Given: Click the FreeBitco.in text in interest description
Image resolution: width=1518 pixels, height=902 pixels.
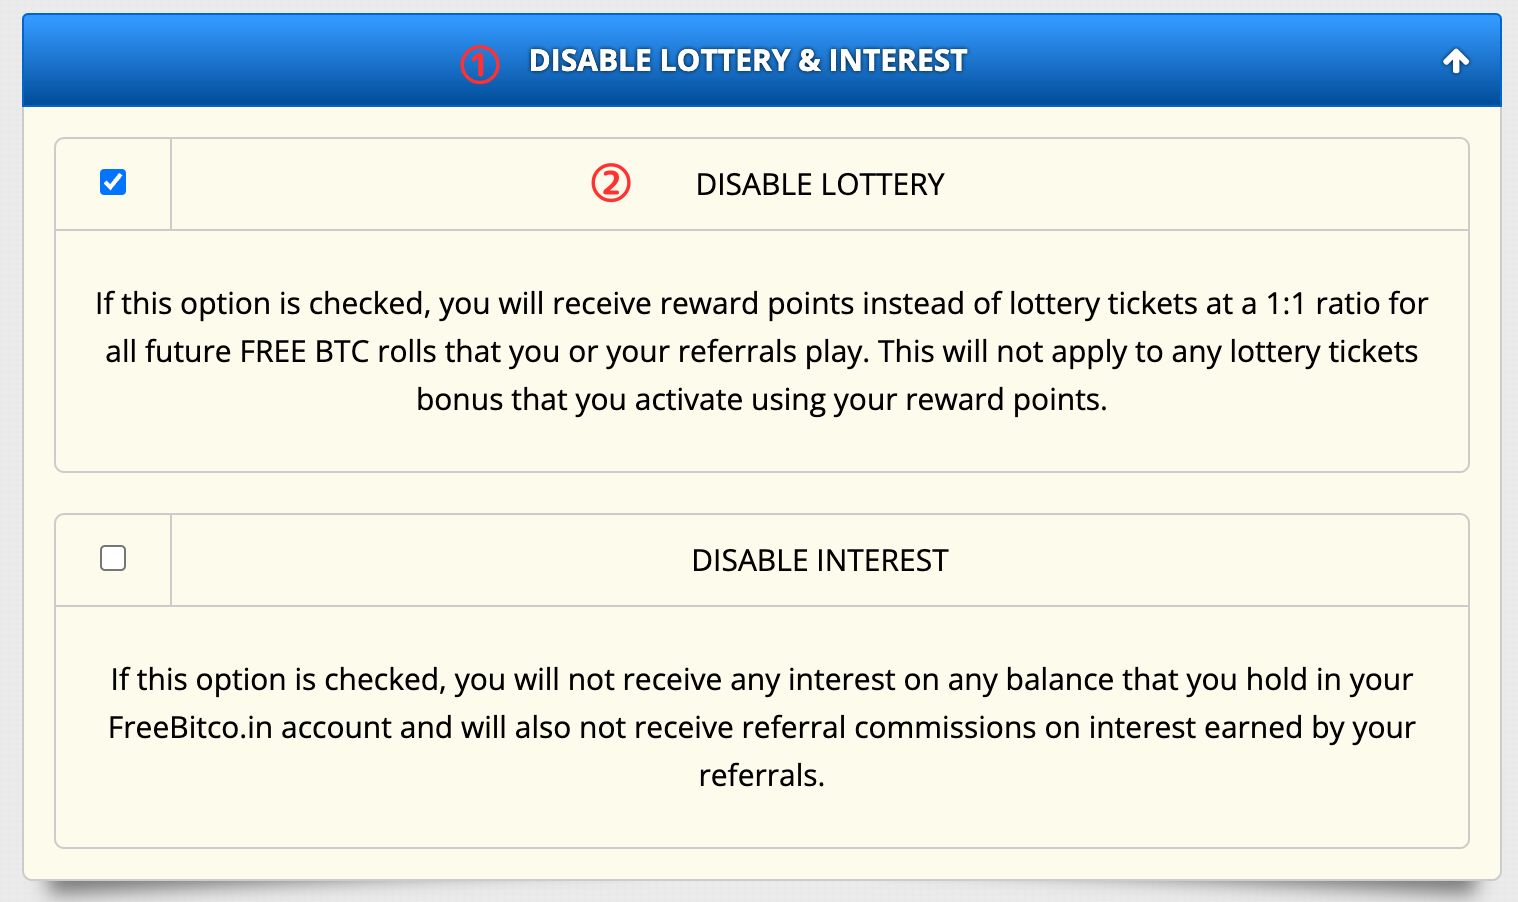Looking at the screenshot, I should pos(190,727).
